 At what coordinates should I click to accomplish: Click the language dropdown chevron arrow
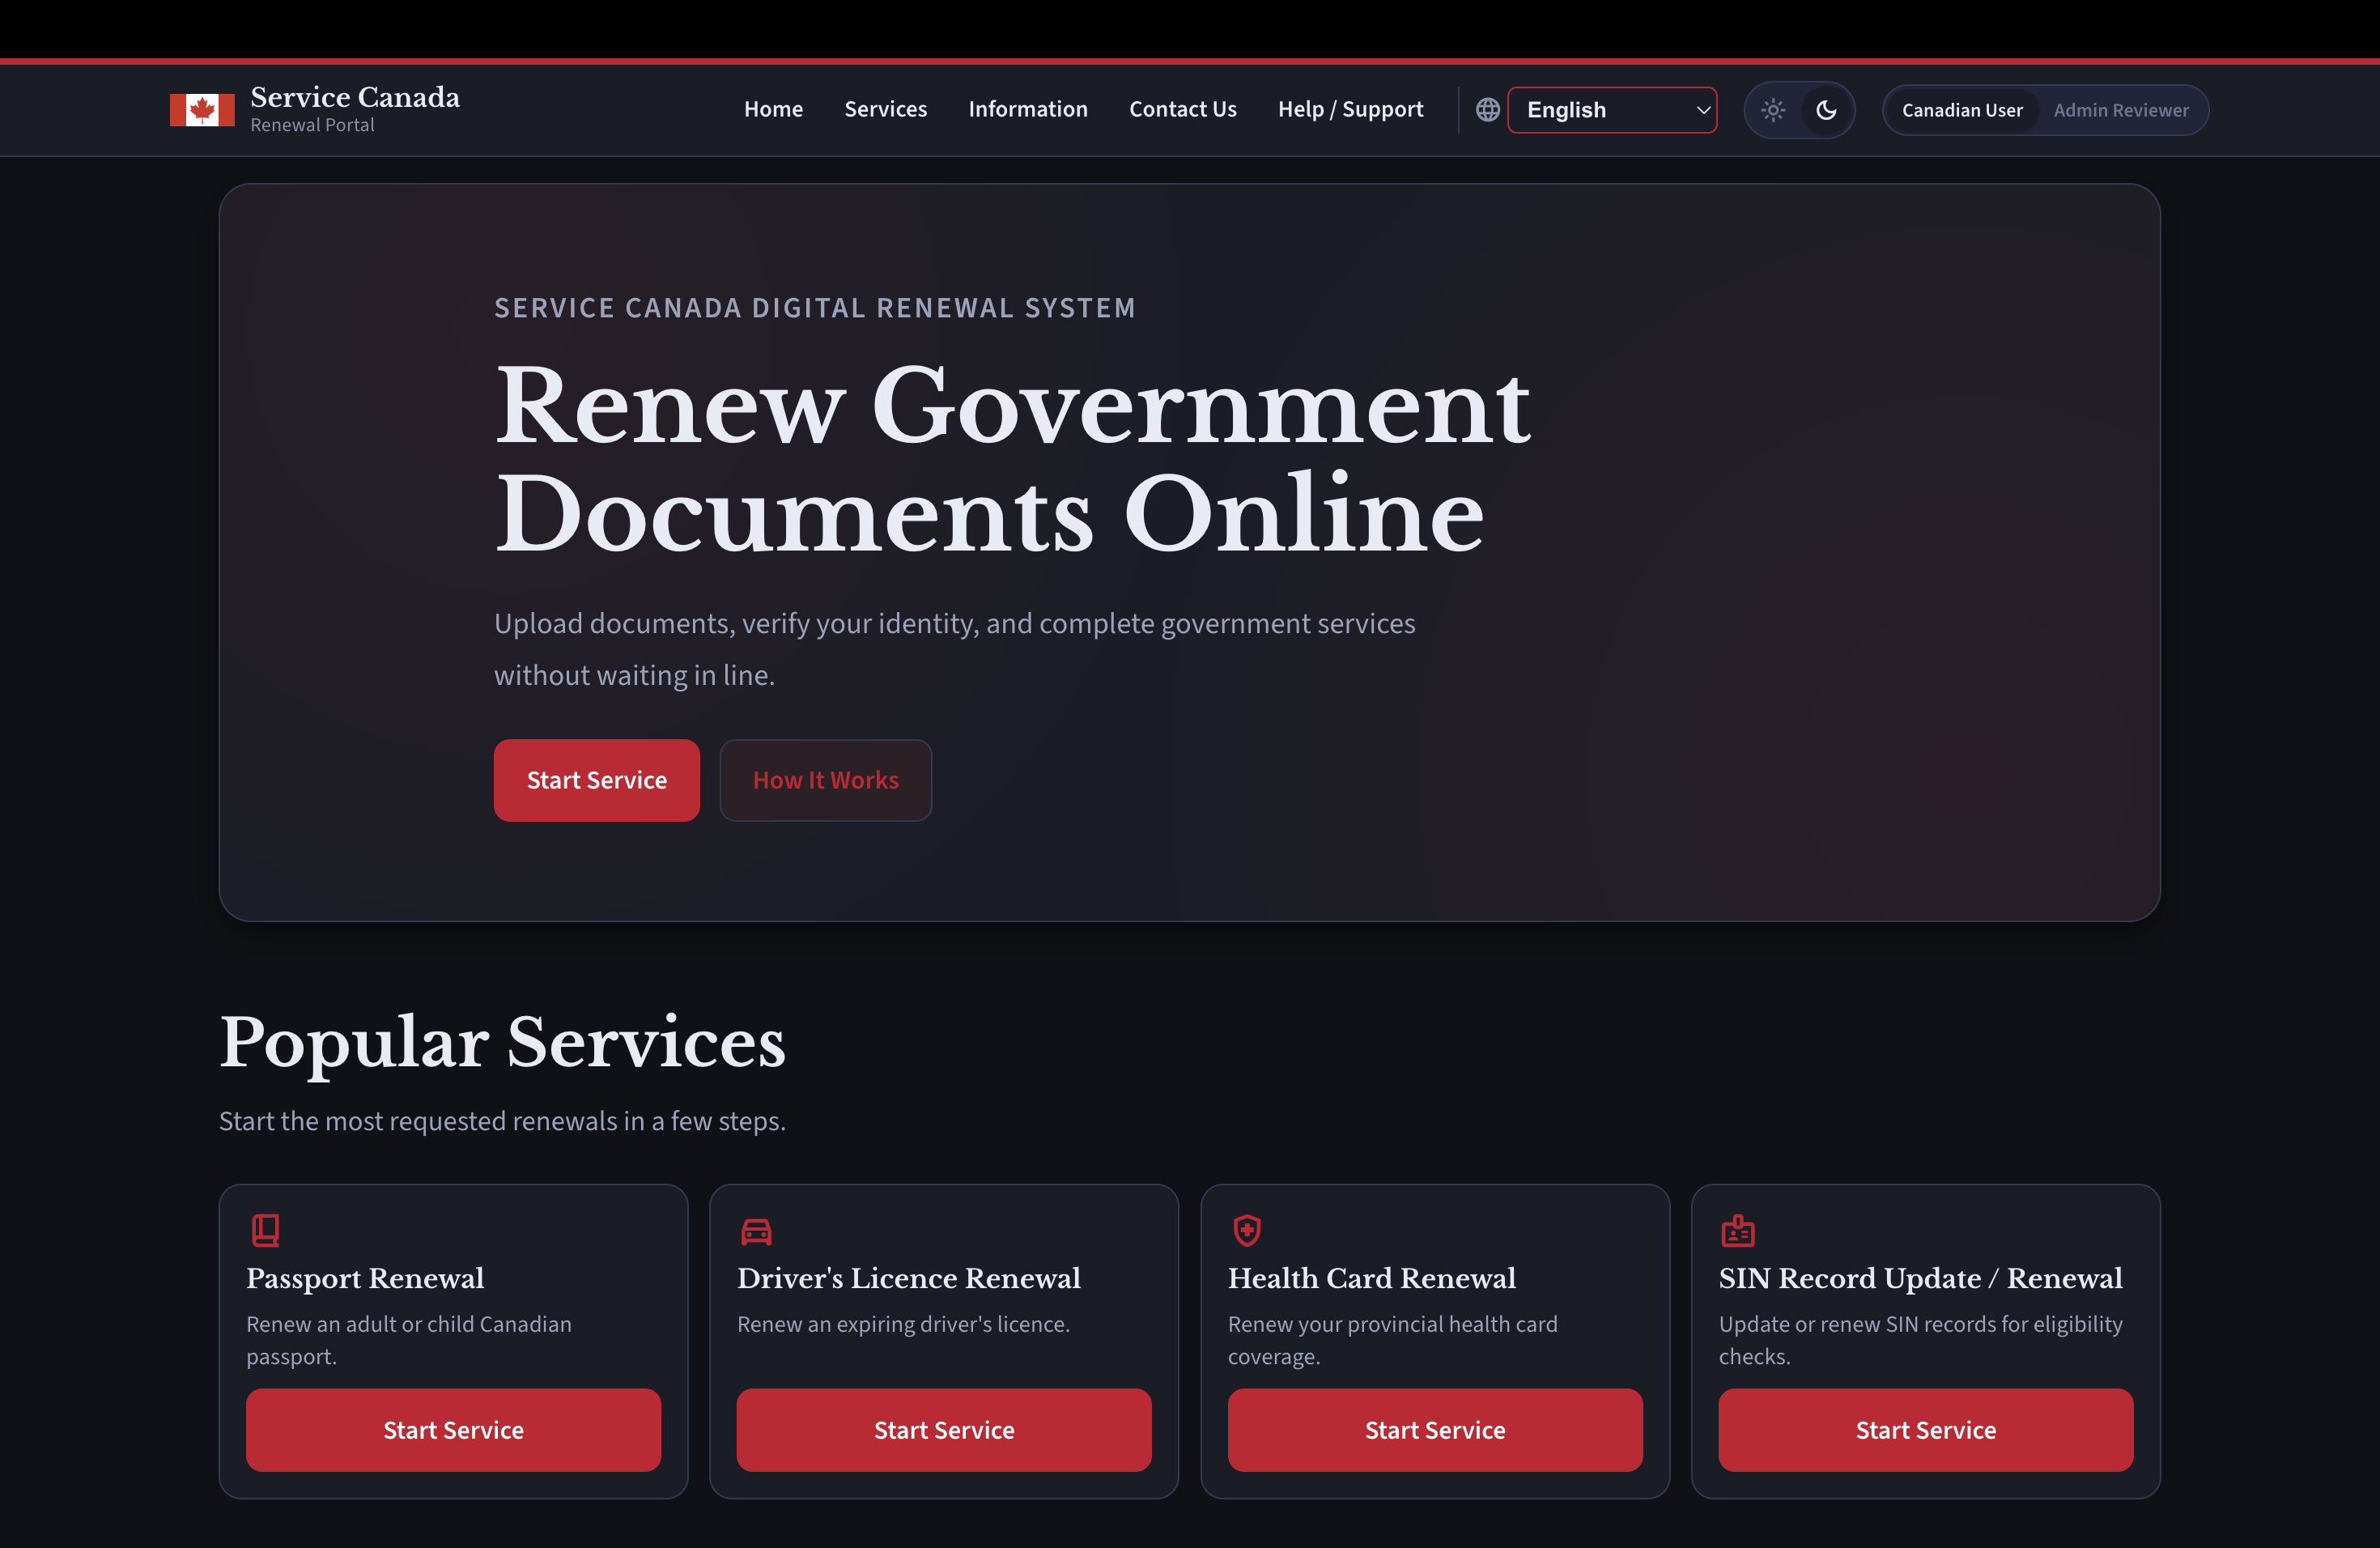click(x=1703, y=110)
